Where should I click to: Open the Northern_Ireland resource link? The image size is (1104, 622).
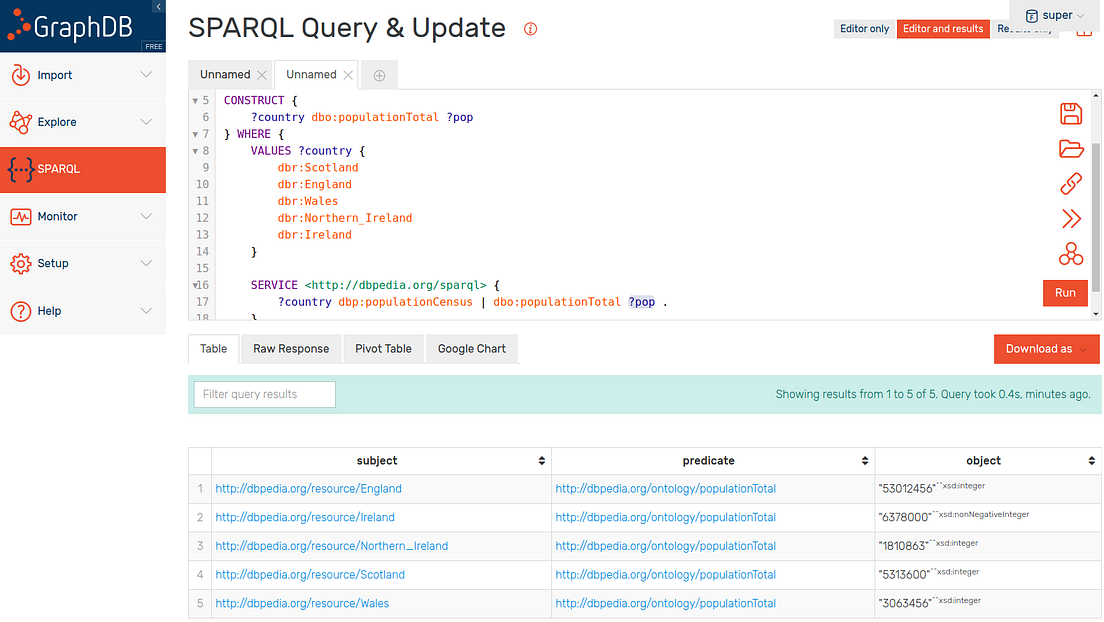coord(332,546)
